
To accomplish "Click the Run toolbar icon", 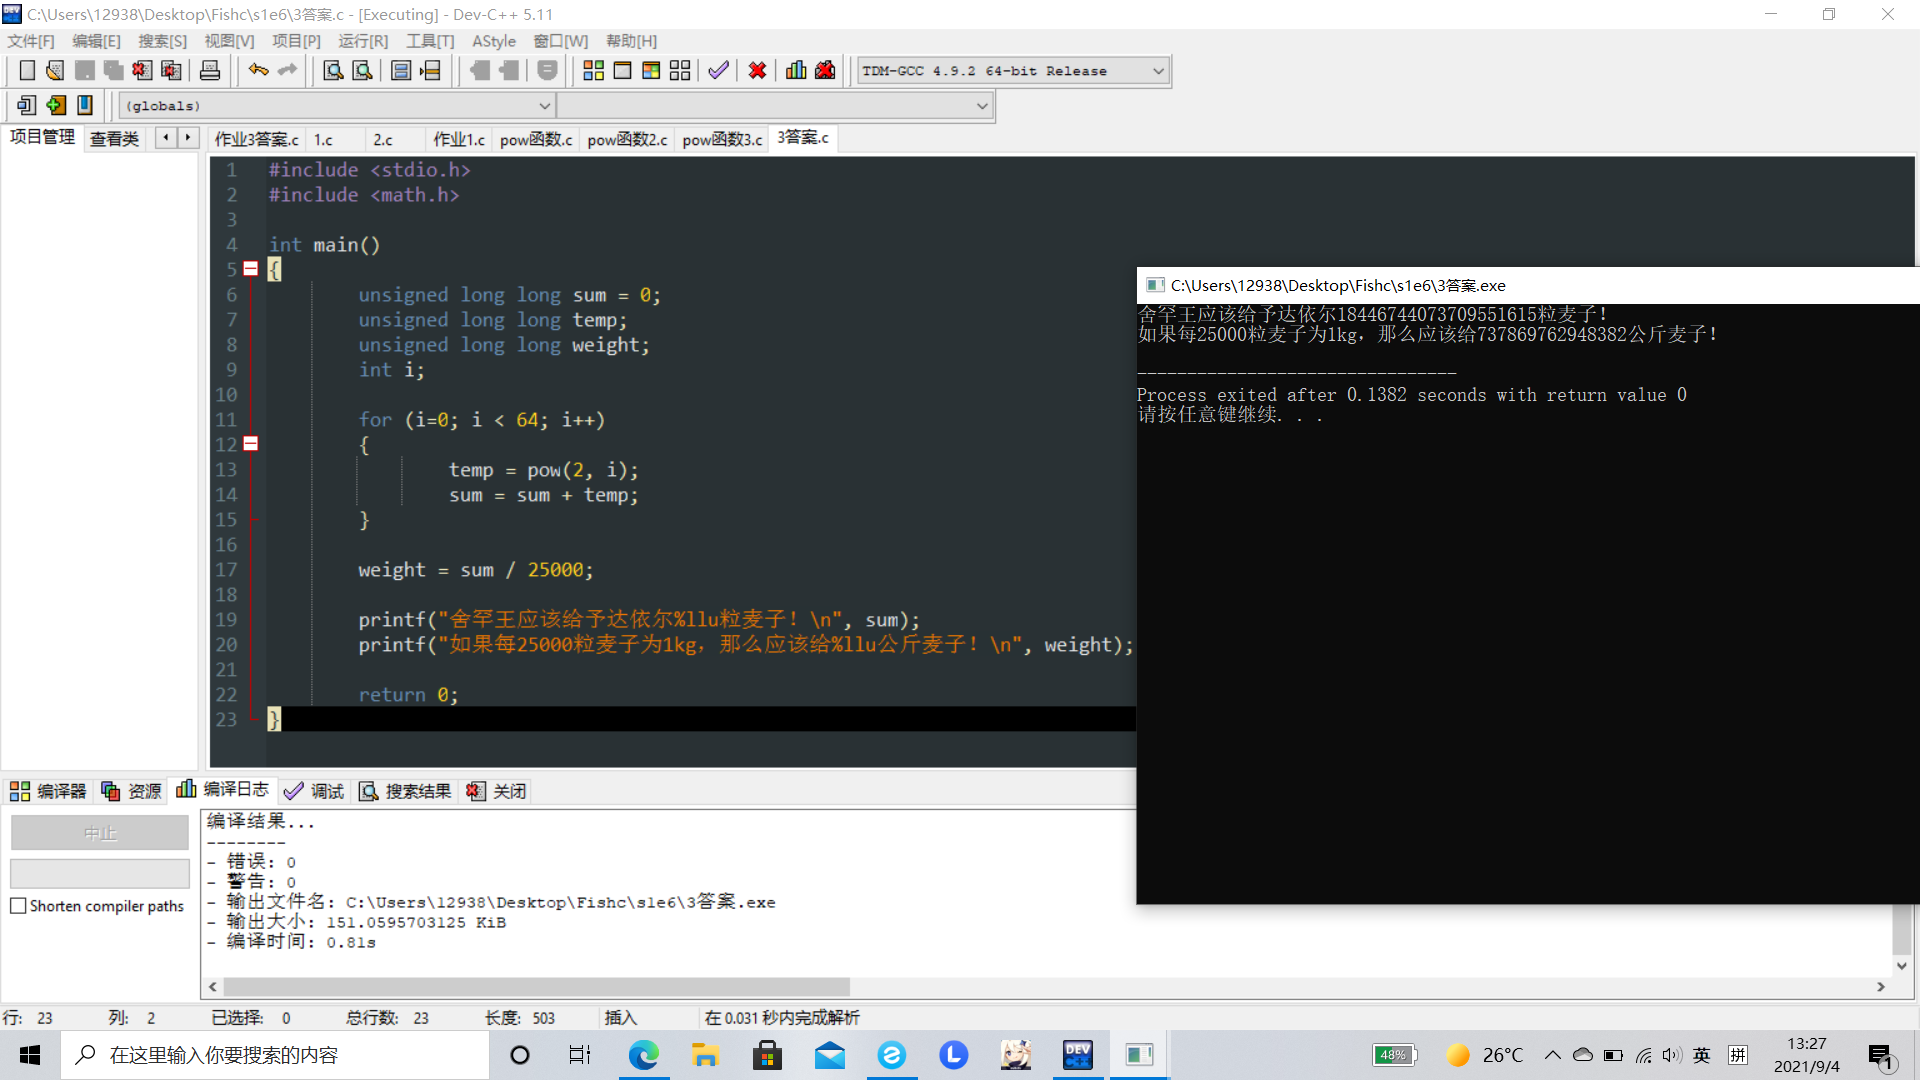I will click(622, 71).
